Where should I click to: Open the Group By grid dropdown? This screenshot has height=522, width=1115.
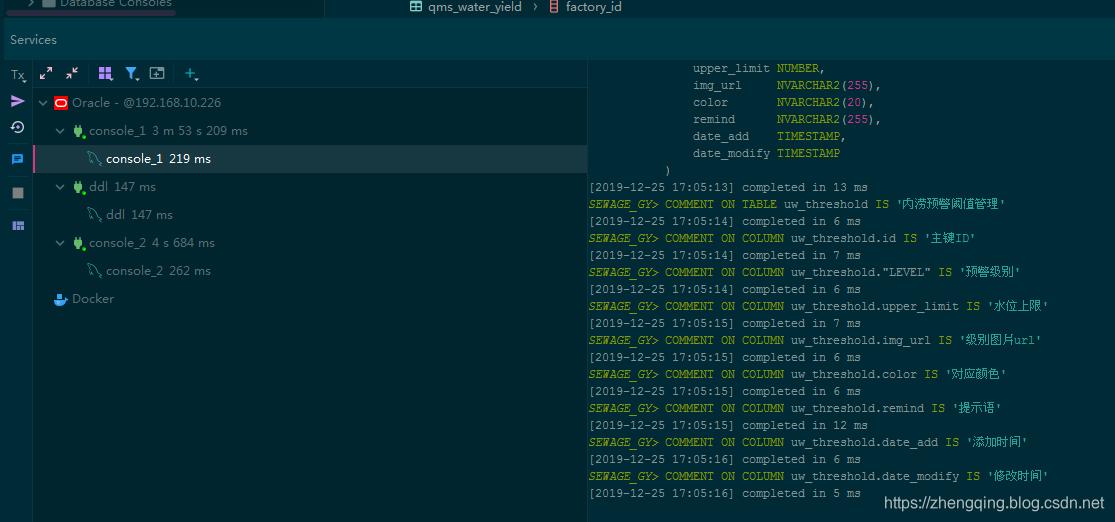click(106, 73)
